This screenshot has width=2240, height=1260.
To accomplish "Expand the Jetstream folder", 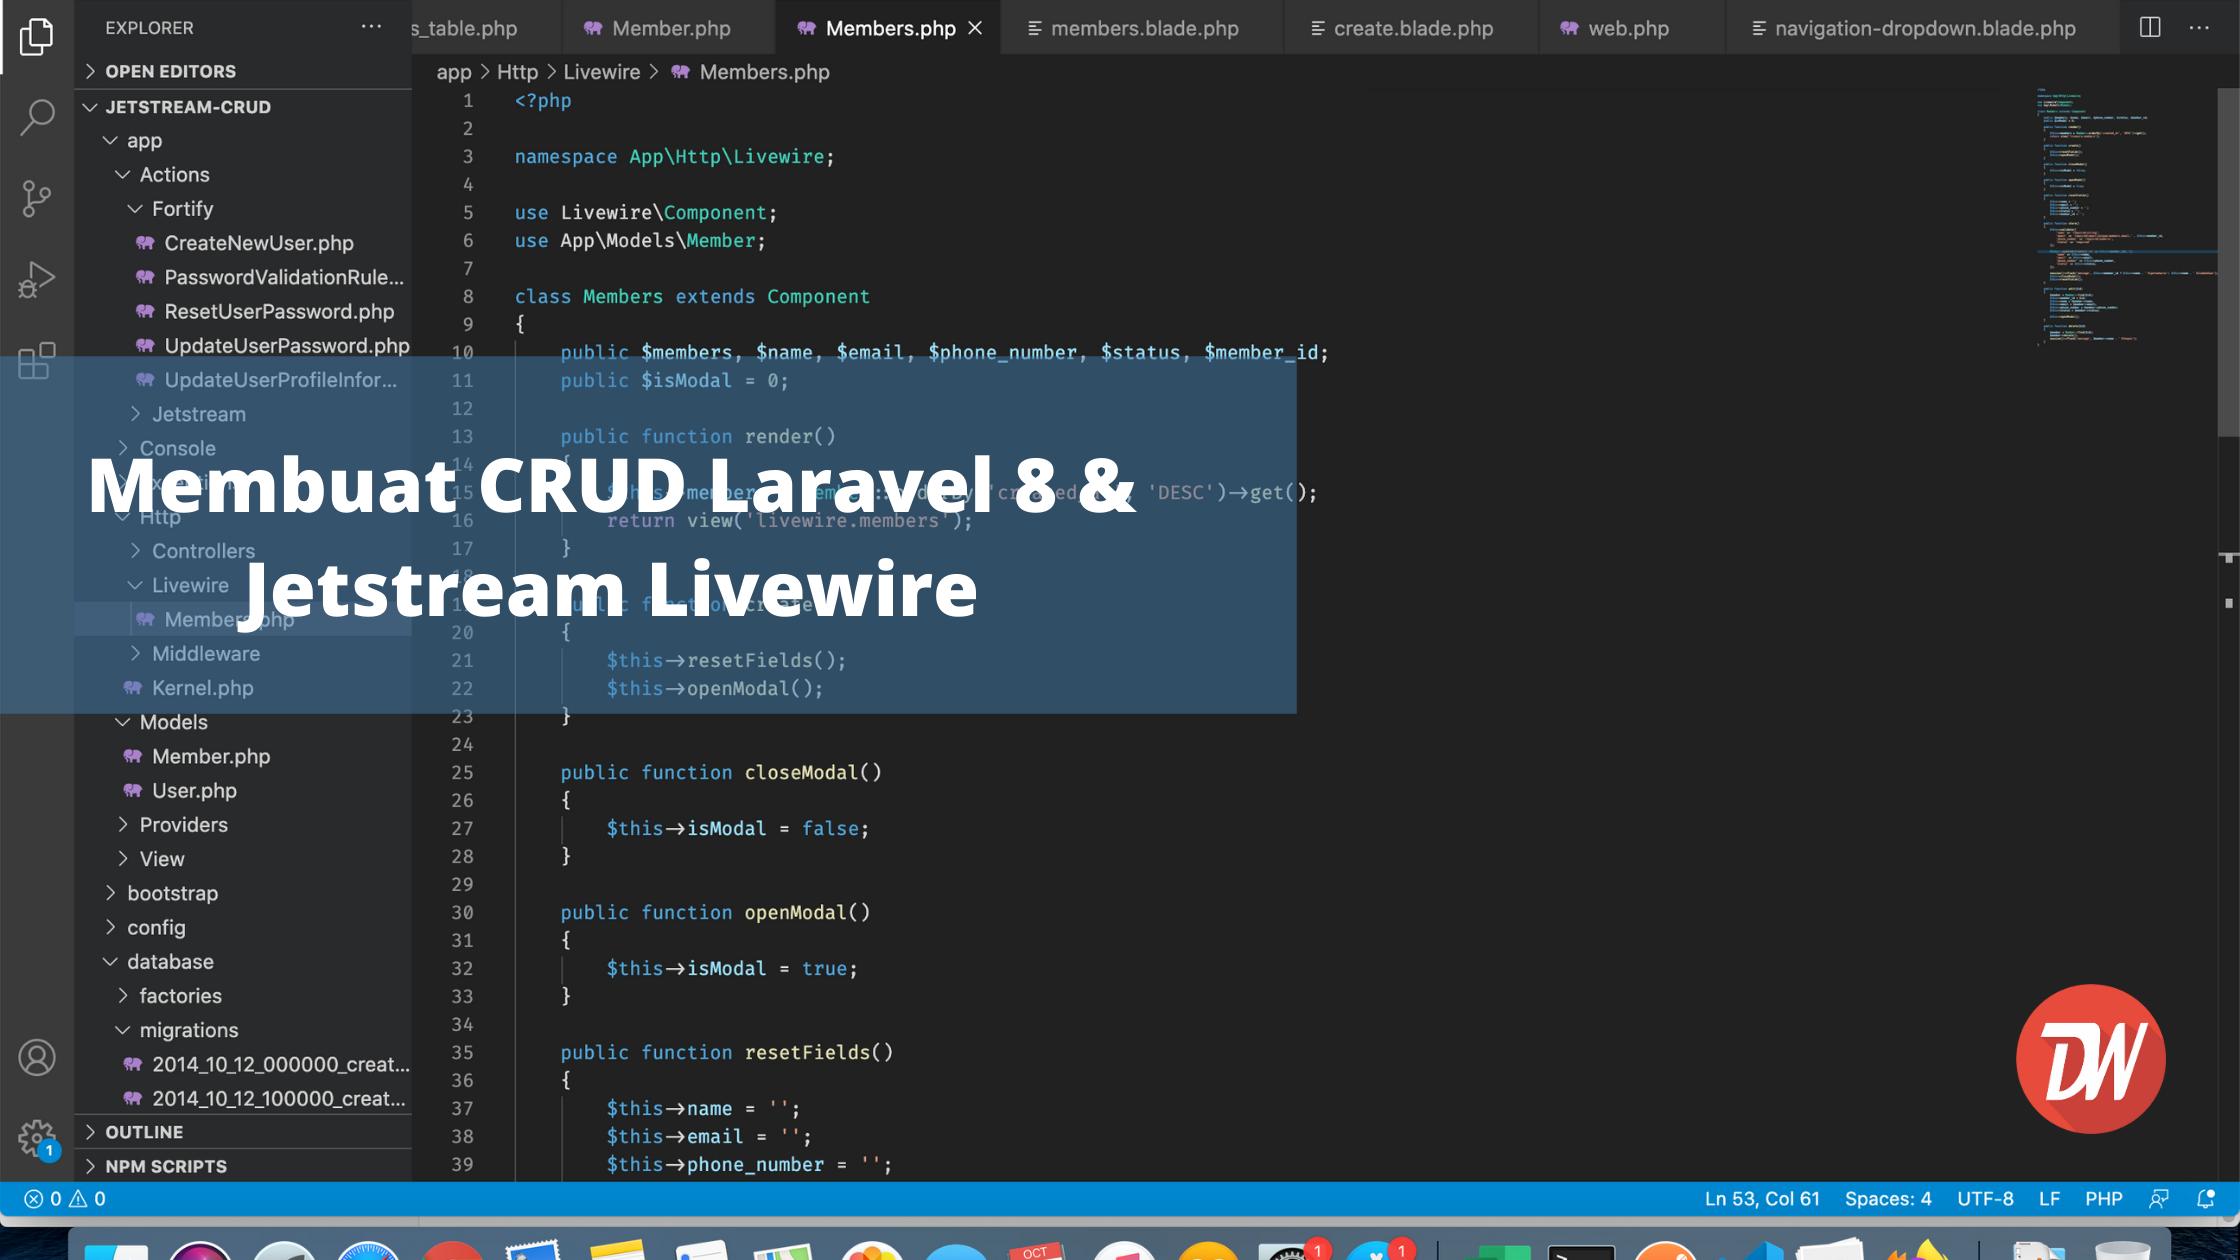I will [243, 414].
